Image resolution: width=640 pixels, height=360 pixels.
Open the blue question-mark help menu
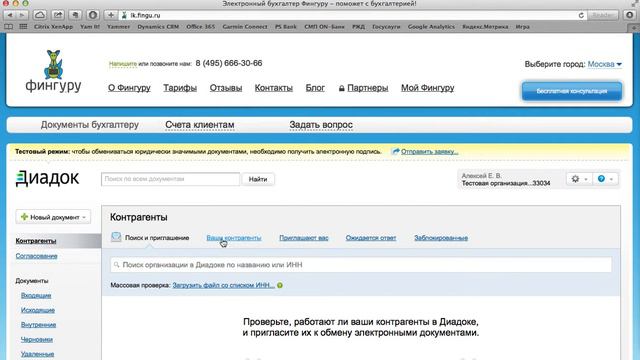pos(604,179)
